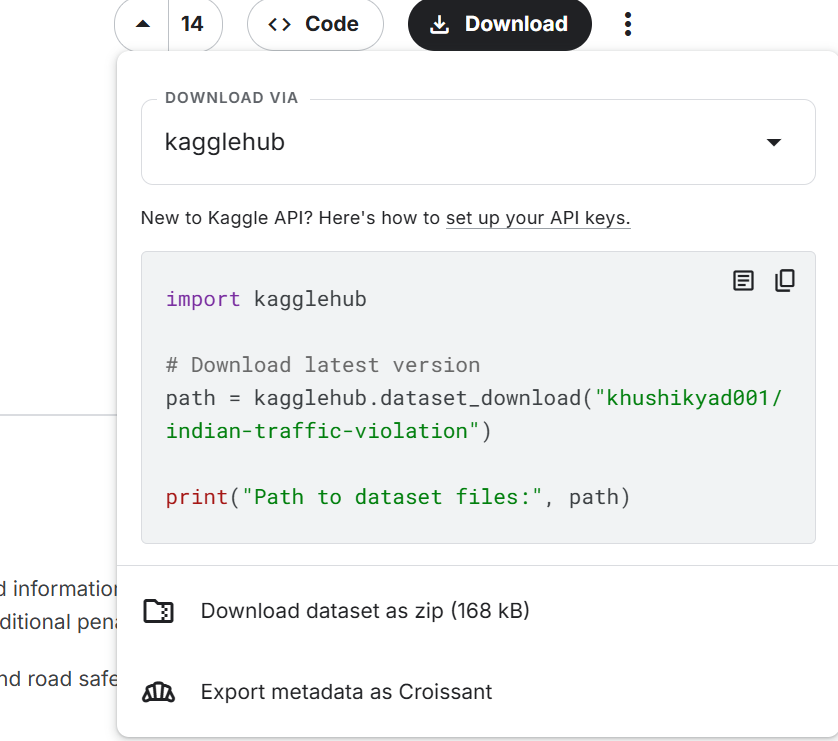838x741 pixels.
Task: Upvote the dataset with the arrow button
Action: click(x=142, y=24)
